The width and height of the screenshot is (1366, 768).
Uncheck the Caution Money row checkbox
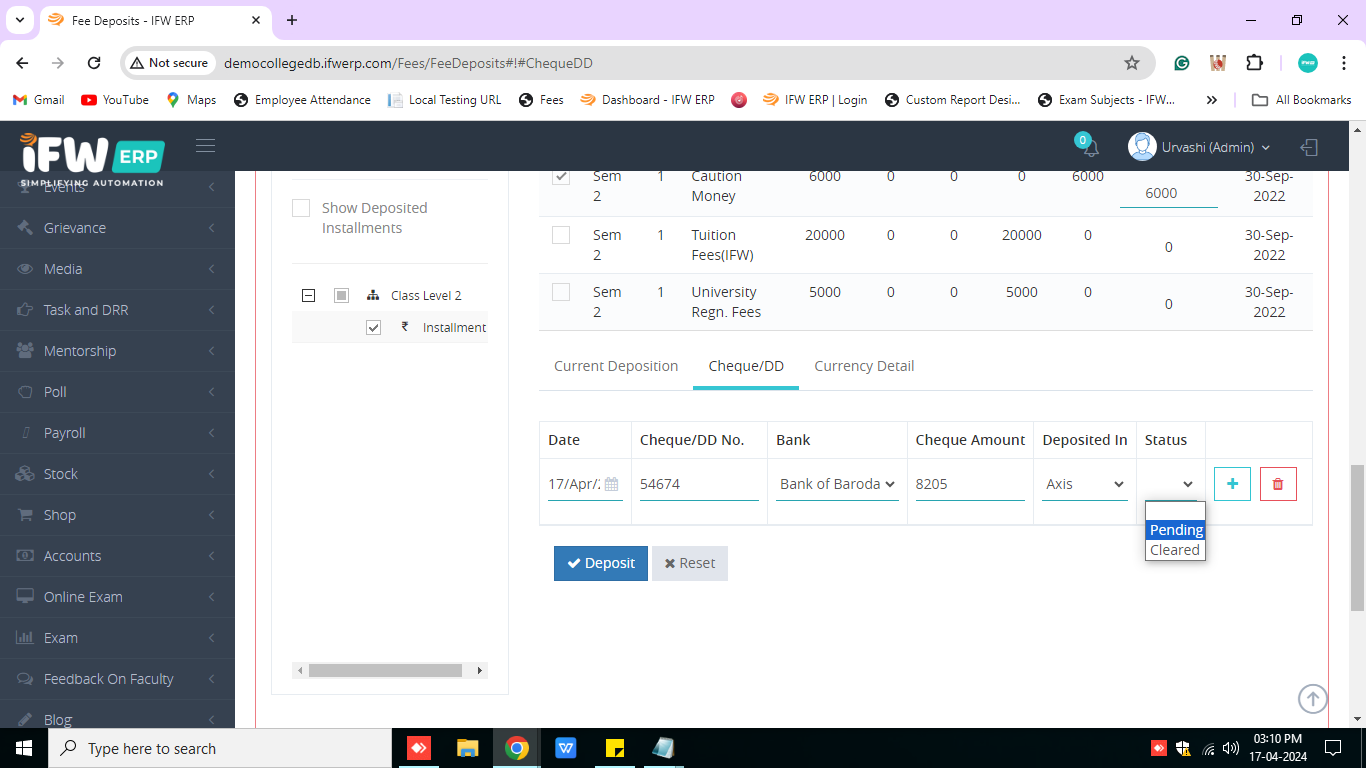[x=561, y=177]
